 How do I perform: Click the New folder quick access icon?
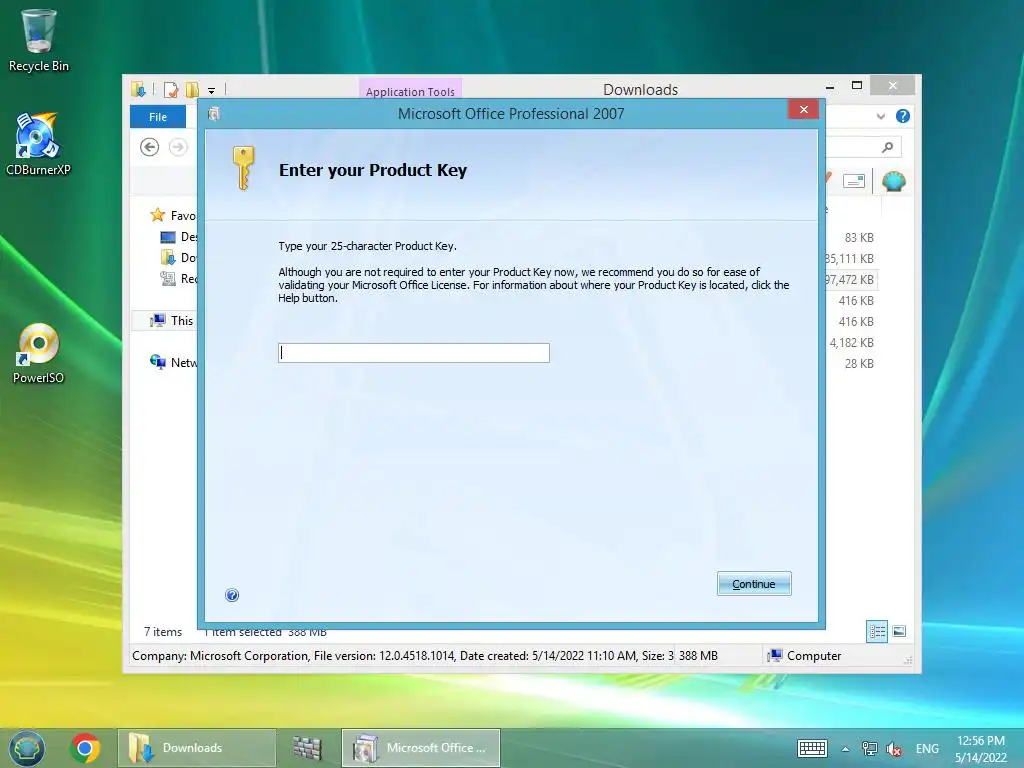(x=192, y=89)
